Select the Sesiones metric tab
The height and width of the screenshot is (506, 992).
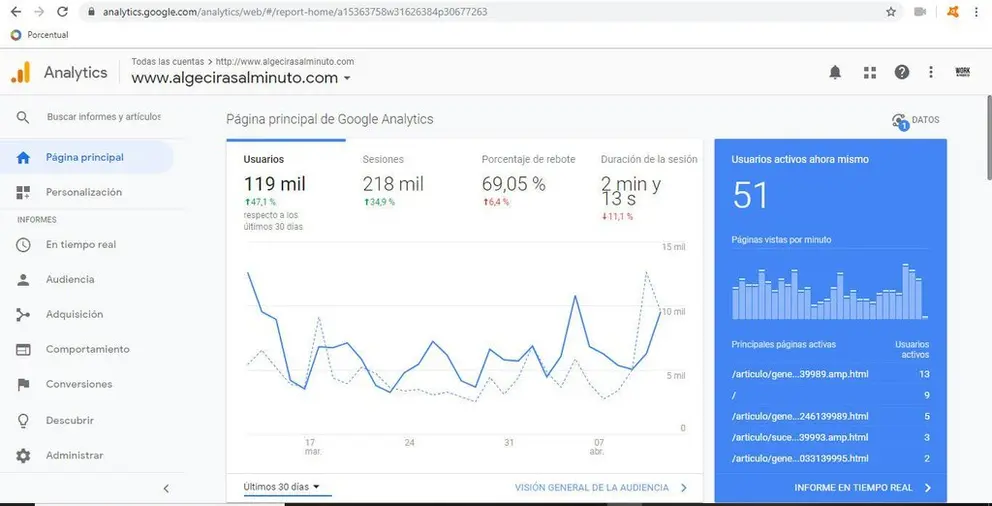point(393,182)
